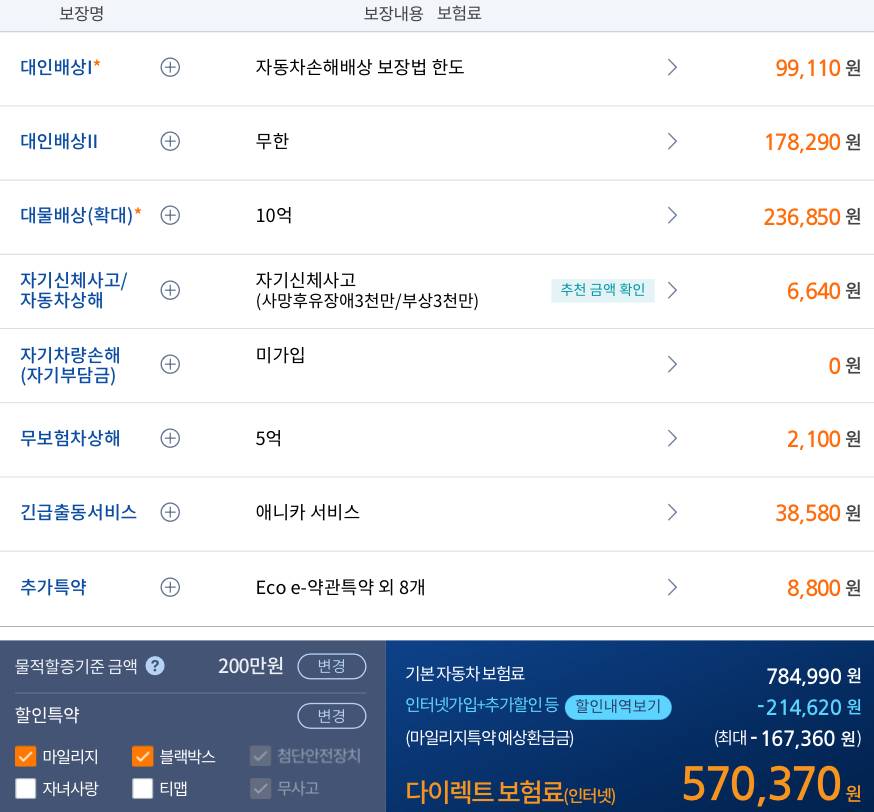Click the plus icon beside 무보험차상해

coord(170,438)
